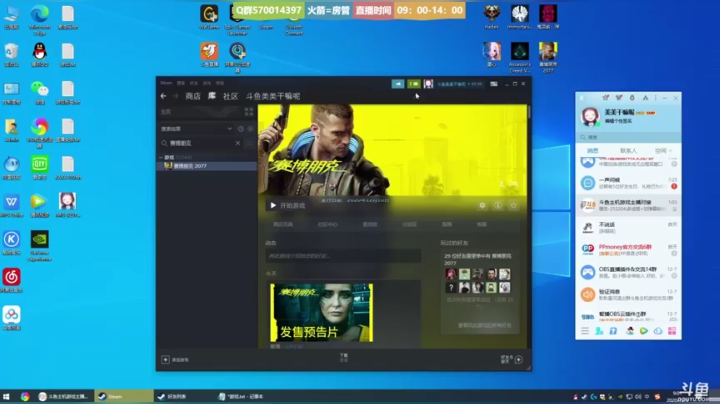The height and width of the screenshot is (404, 720).
Task: Open game settings gear icon
Action: tap(482, 205)
